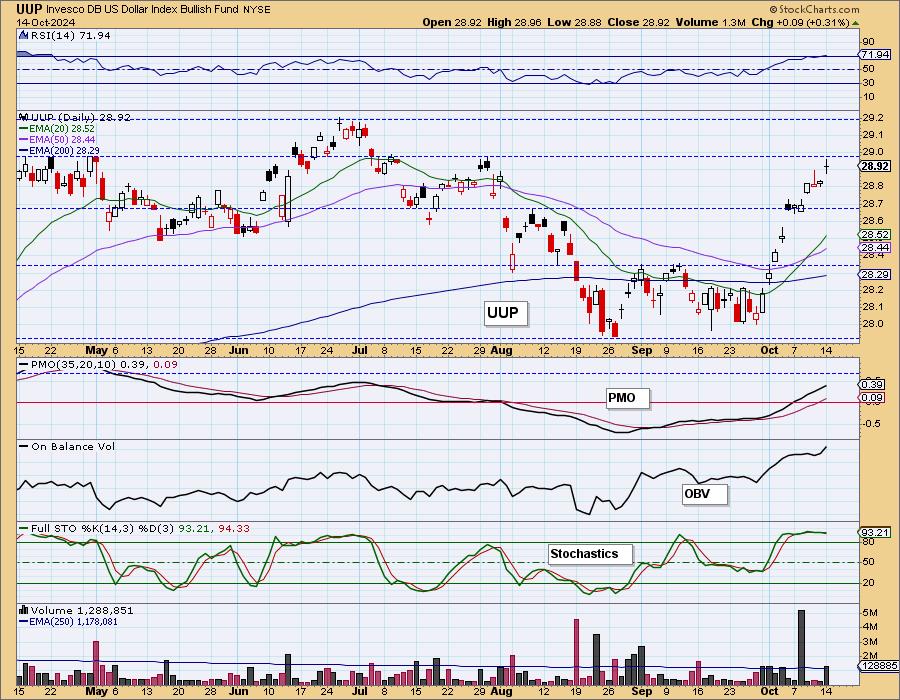Click May on the price panel date axis

tap(96, 350)
